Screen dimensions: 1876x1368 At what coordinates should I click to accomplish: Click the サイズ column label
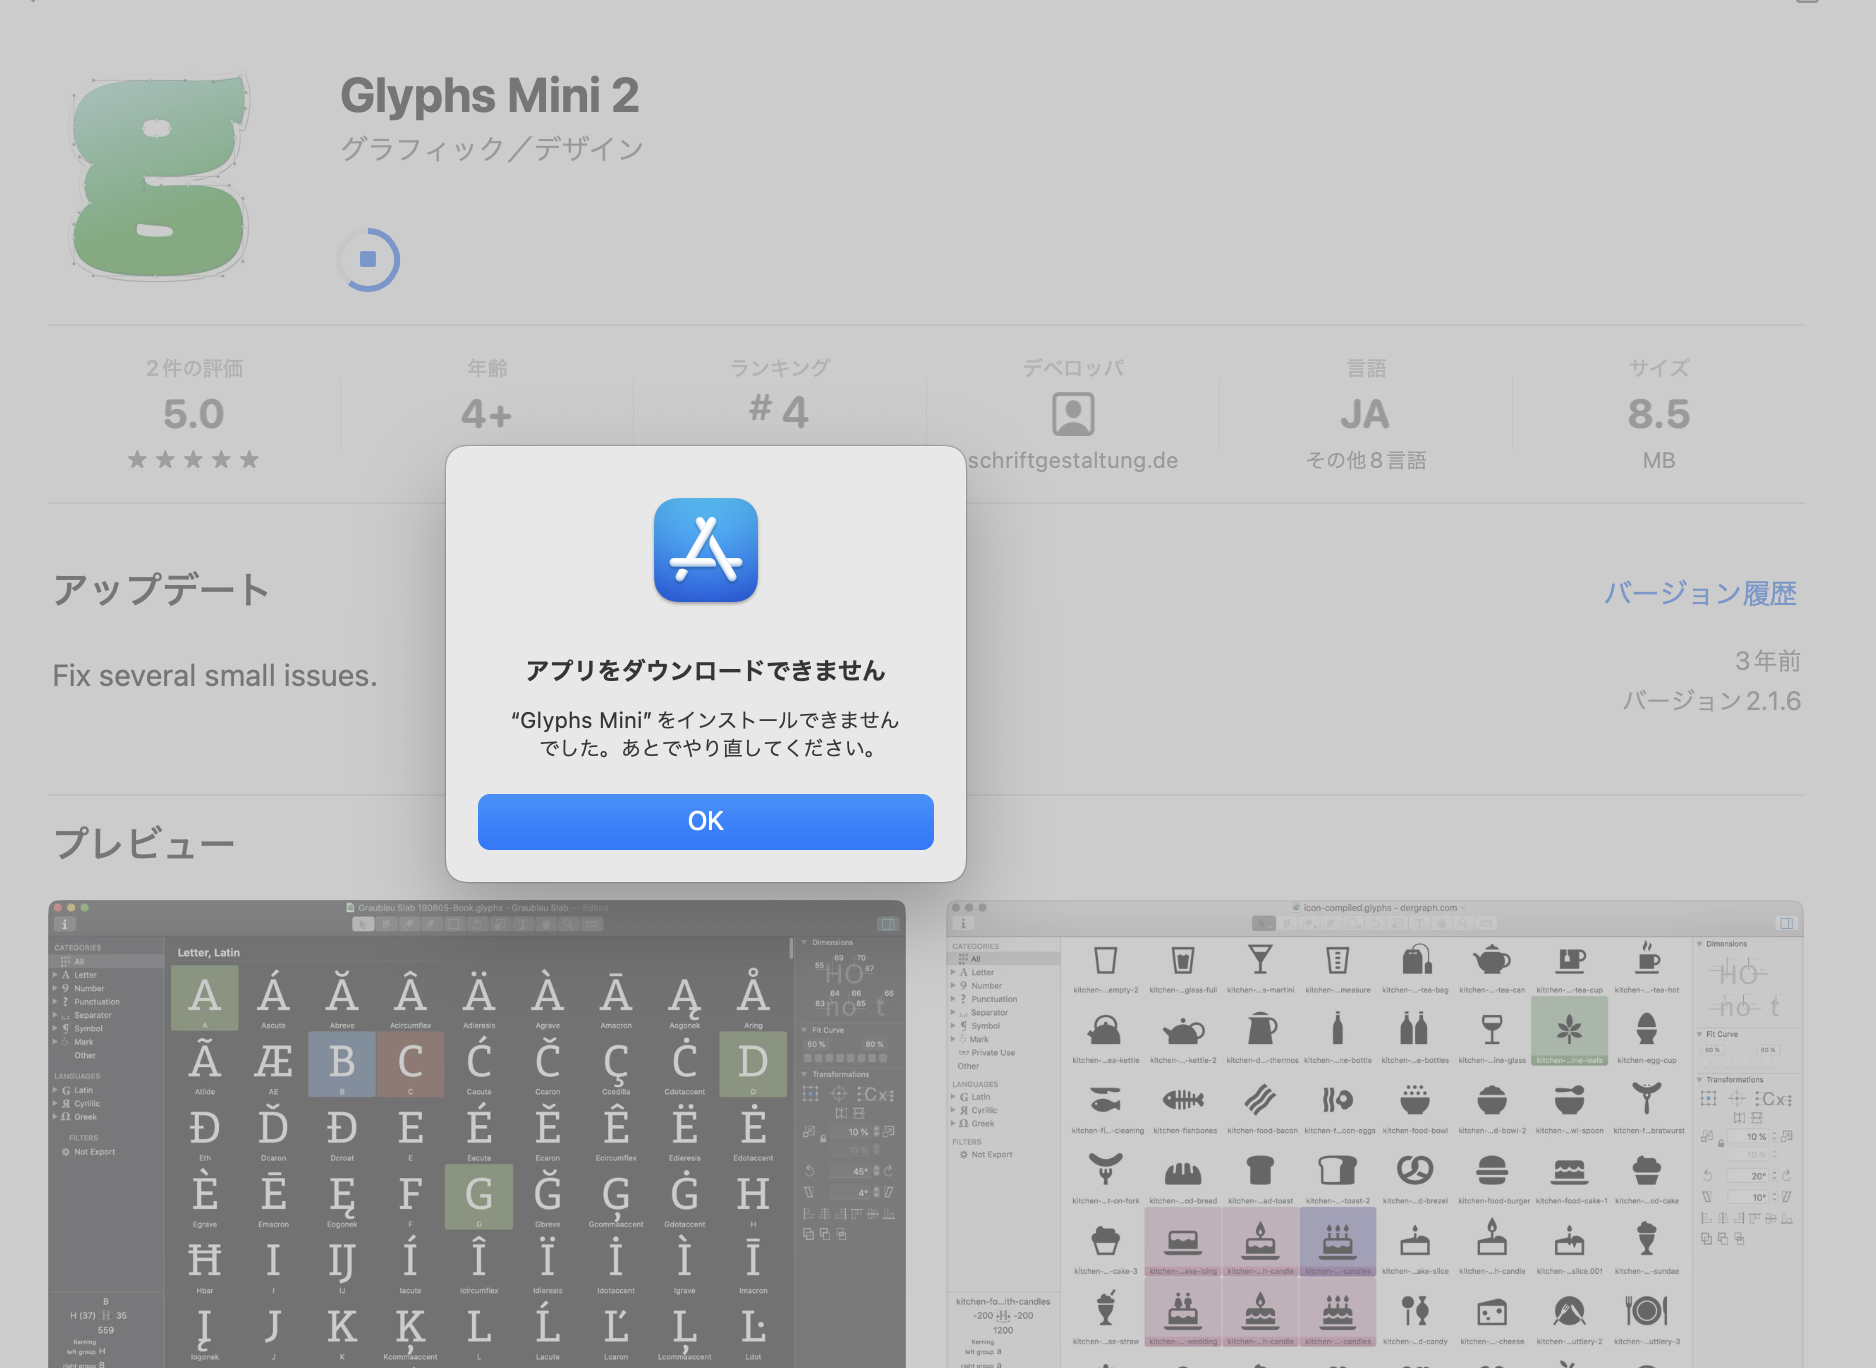1659,368
